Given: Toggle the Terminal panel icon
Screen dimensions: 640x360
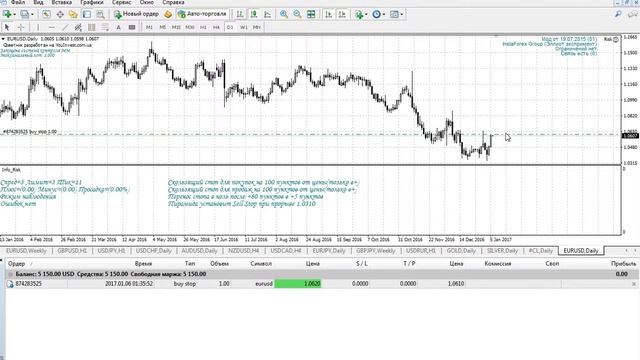Looking at the screenshot, I should click(87, 14).
